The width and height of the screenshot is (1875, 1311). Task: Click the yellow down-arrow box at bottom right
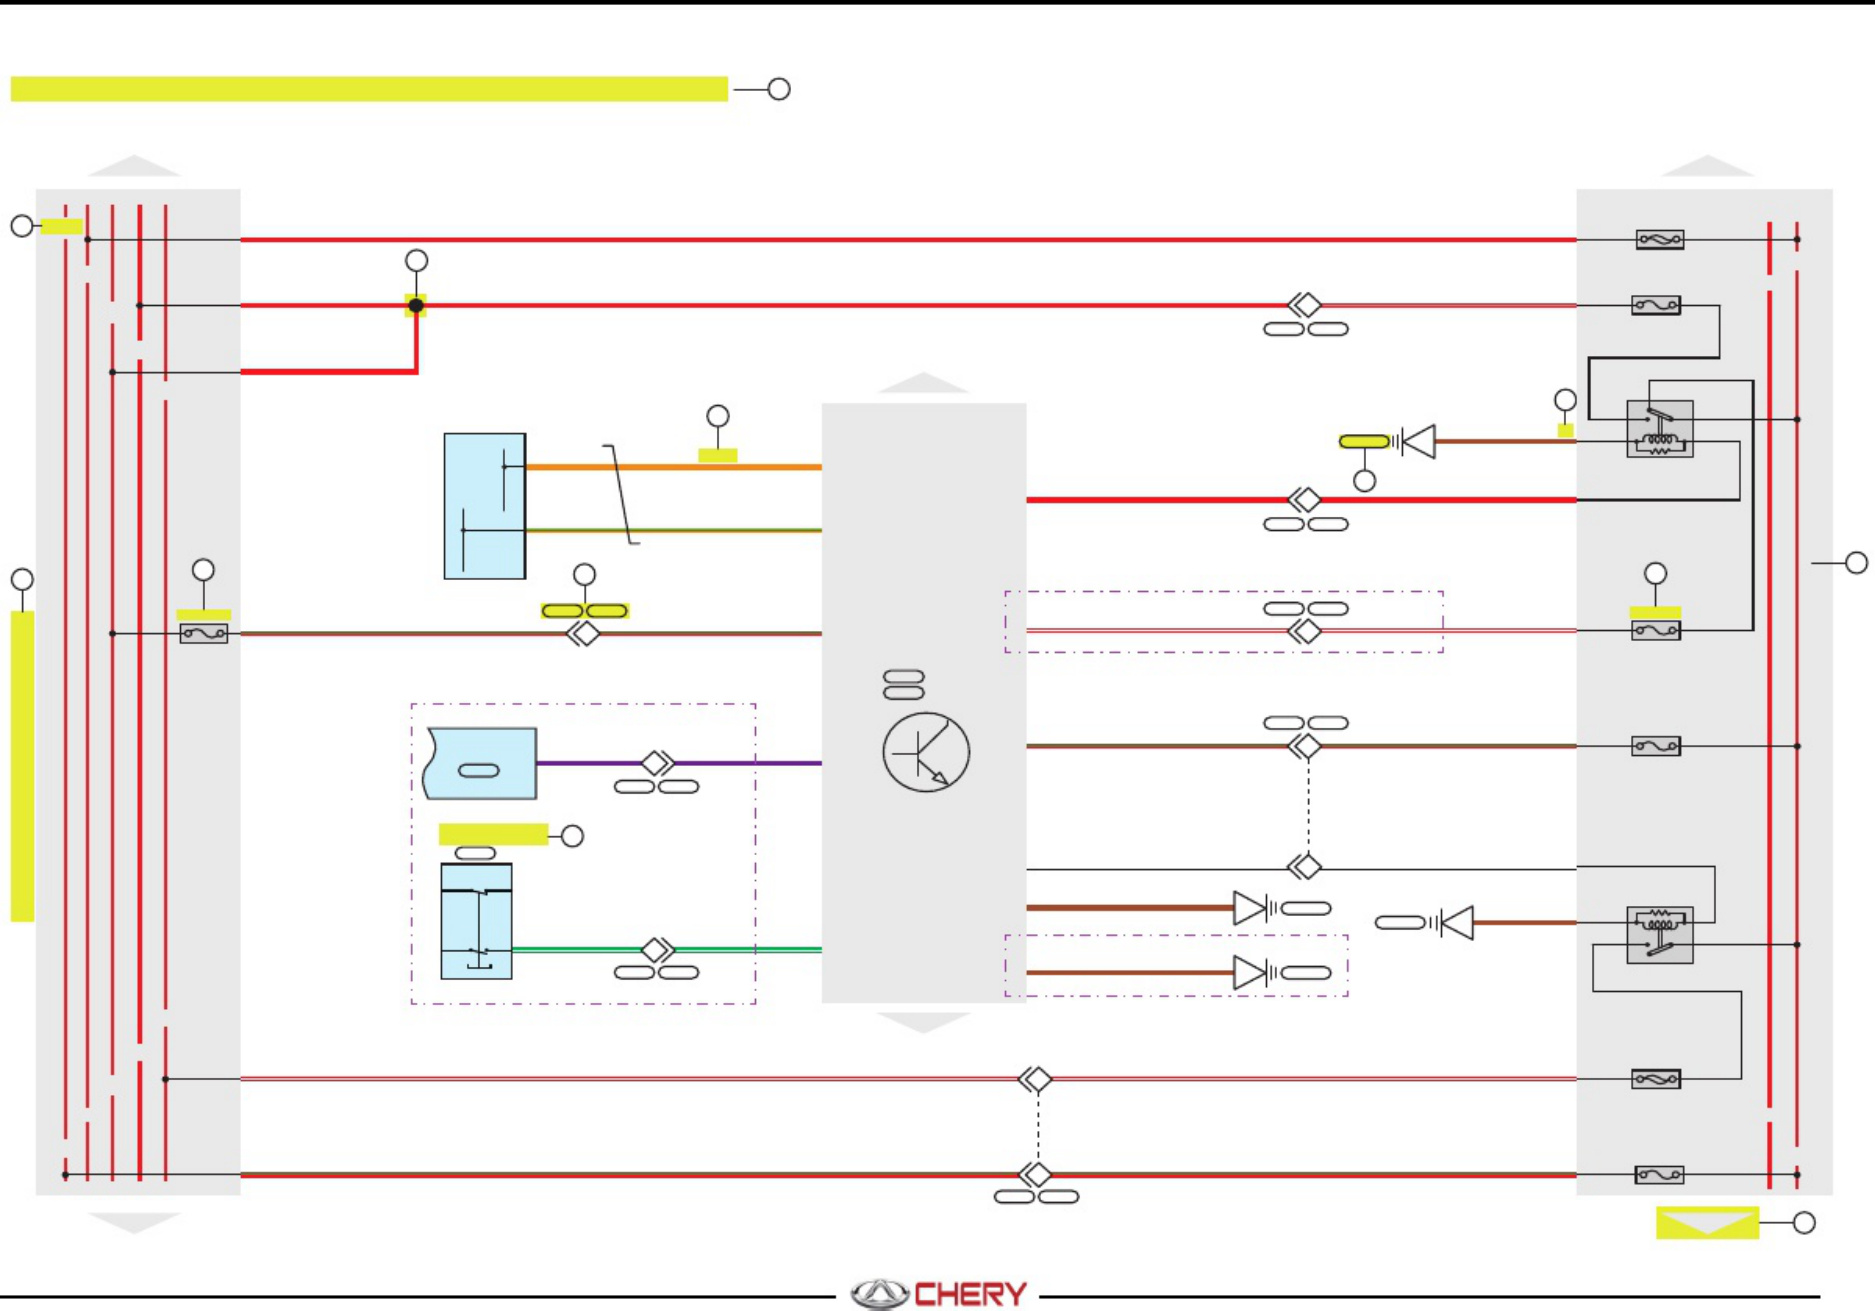pos(1707,1222)
